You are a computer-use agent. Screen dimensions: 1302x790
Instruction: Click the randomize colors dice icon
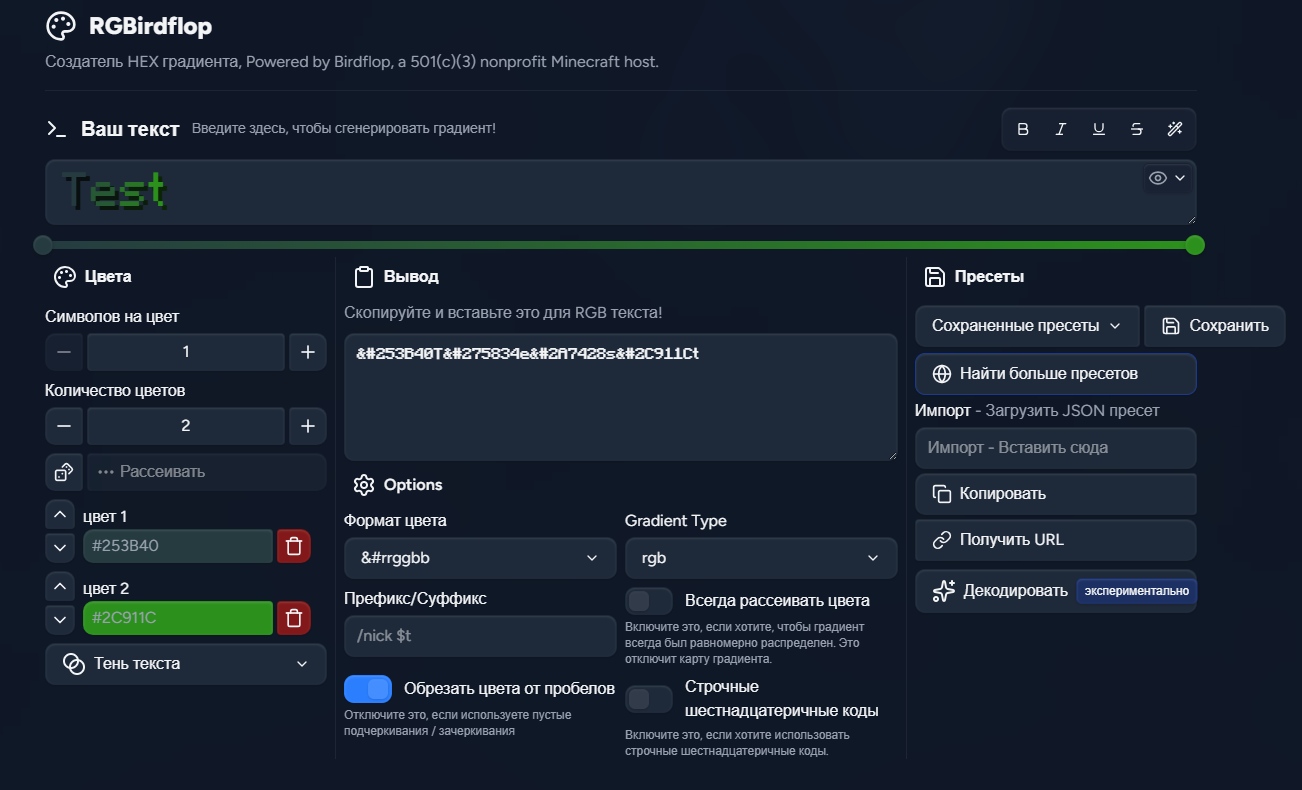[63, 472]
